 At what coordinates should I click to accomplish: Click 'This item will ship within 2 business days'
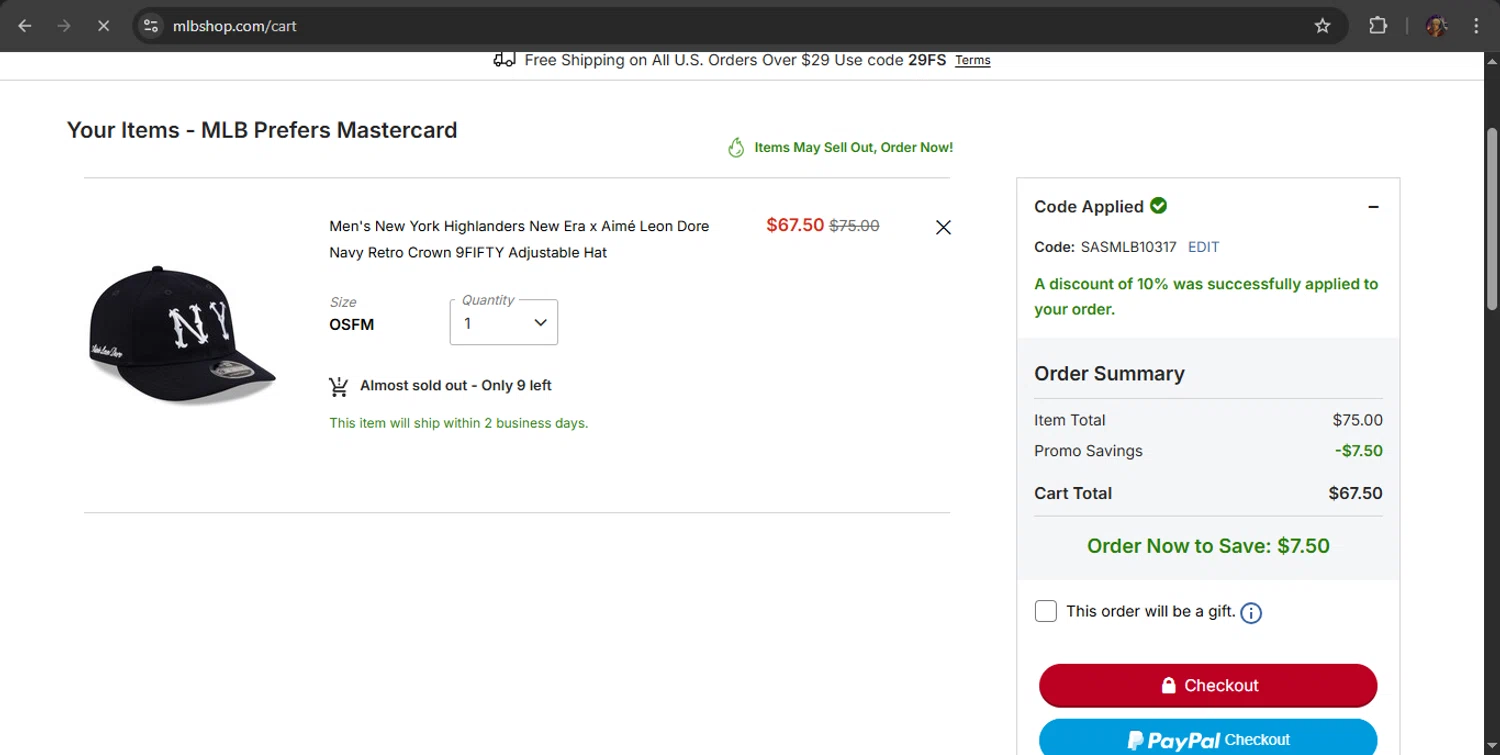[459, 423]
